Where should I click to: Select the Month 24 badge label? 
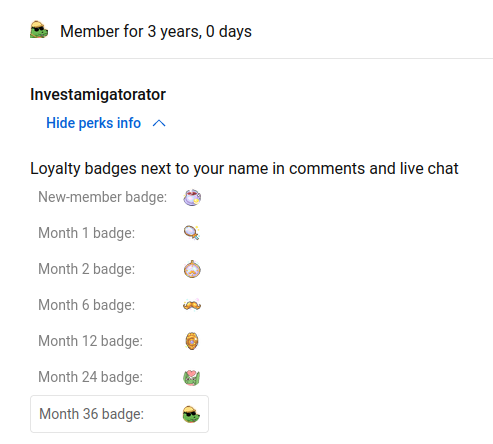91,377
